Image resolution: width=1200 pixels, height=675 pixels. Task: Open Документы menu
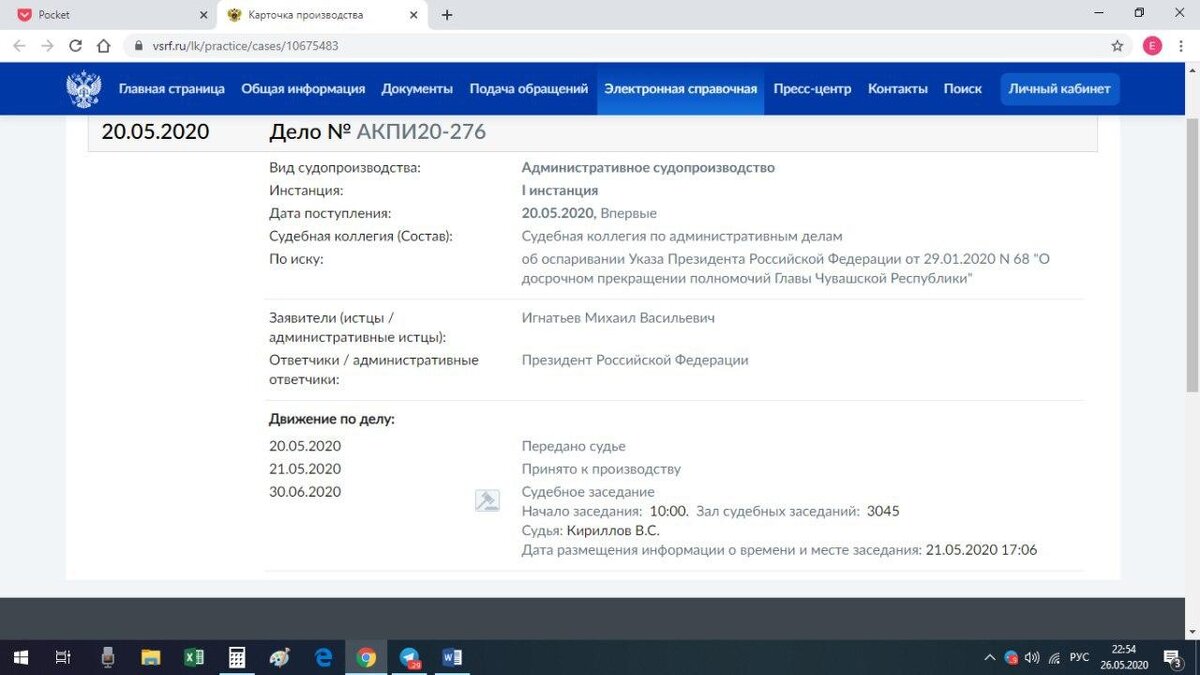click(x=417, y=89)
